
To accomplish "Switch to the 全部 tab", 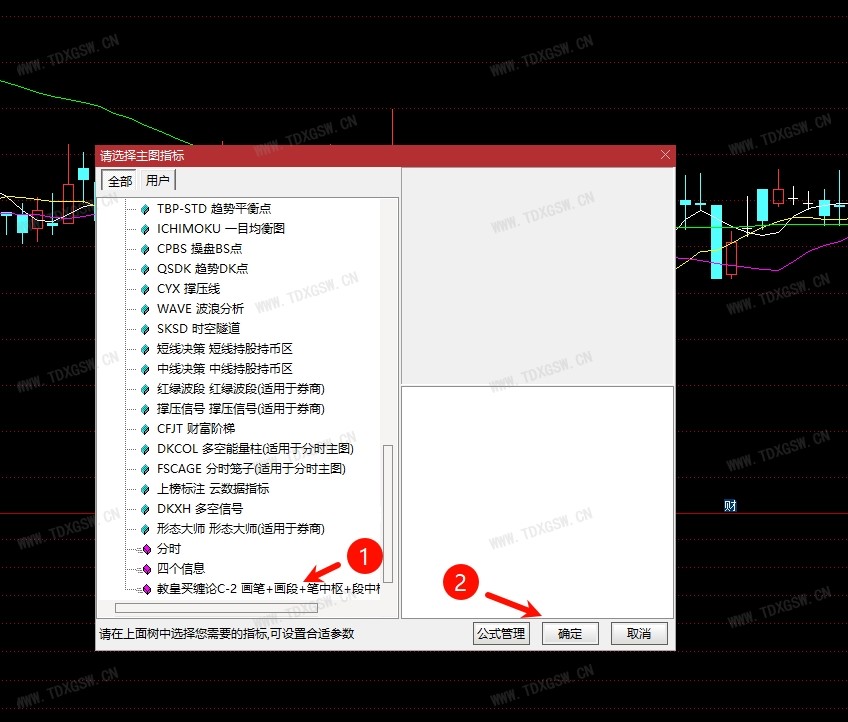I will tap(120, 181).
